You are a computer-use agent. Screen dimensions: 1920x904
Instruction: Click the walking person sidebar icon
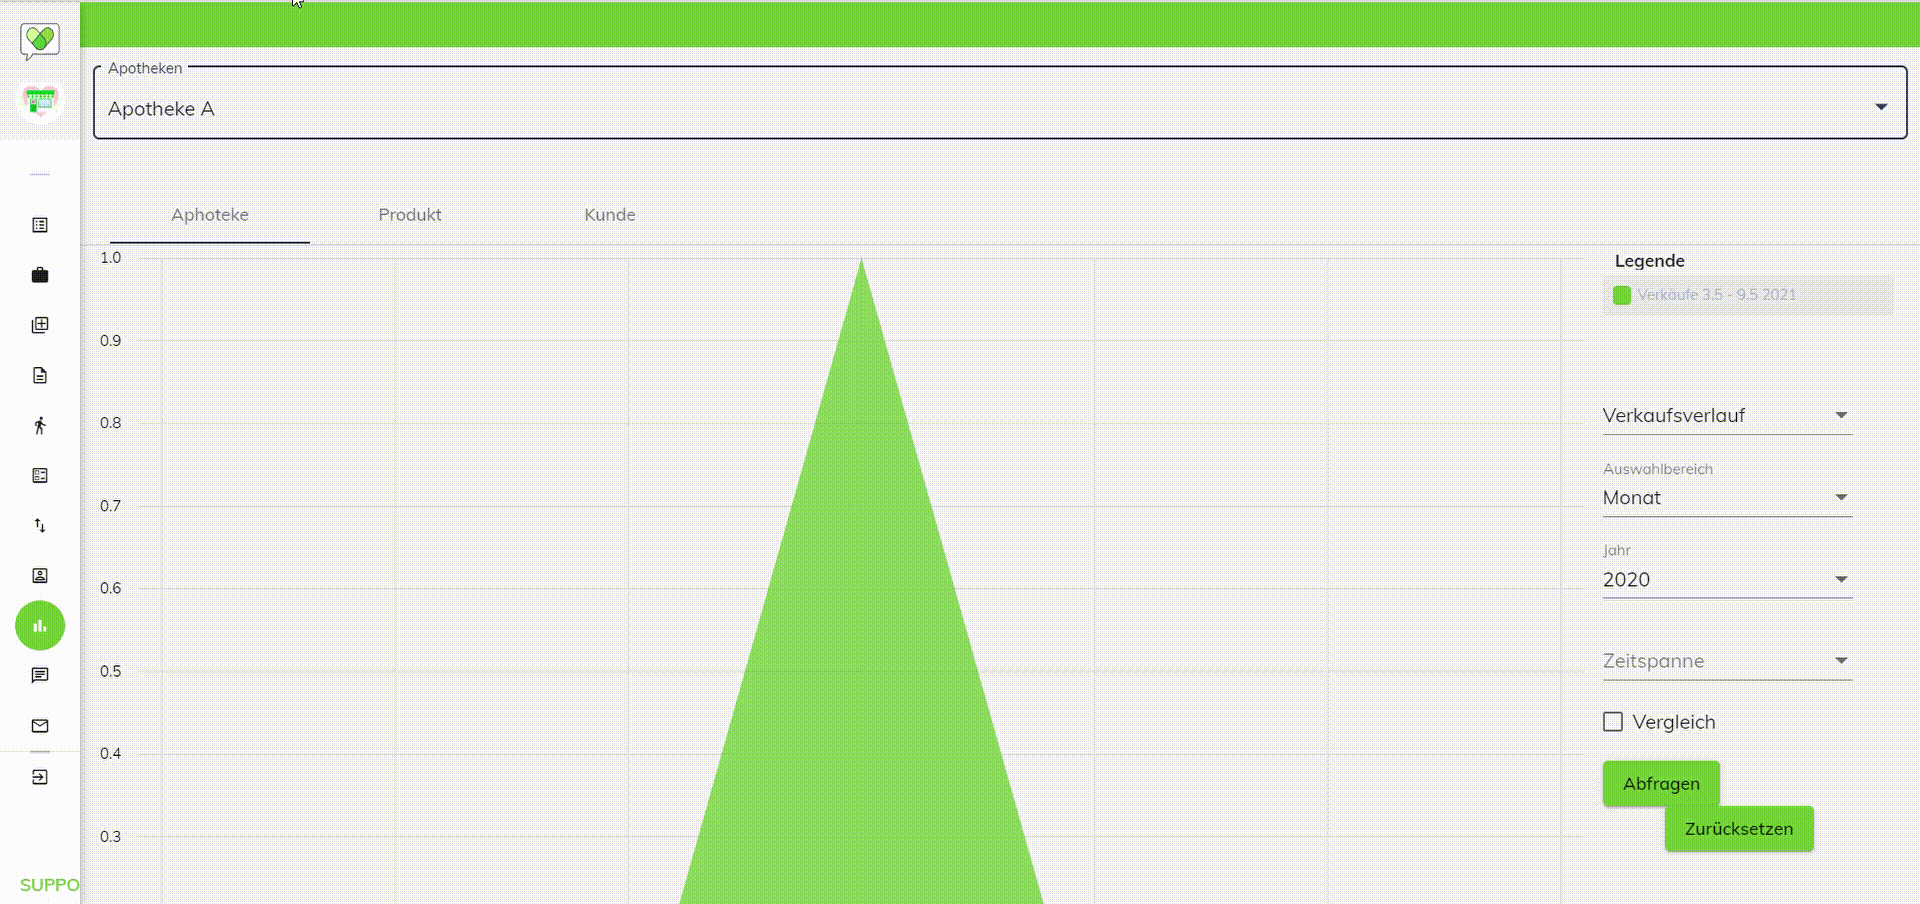[x=40, y=425]
